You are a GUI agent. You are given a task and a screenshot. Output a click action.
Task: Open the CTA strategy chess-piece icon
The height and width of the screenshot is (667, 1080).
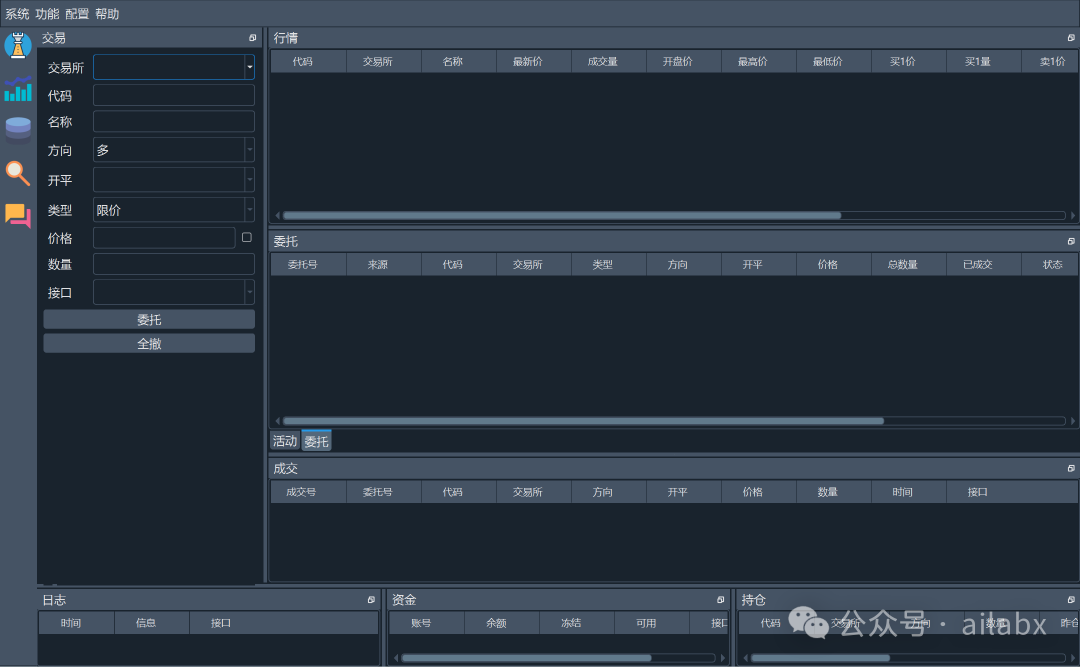point(18,45)
